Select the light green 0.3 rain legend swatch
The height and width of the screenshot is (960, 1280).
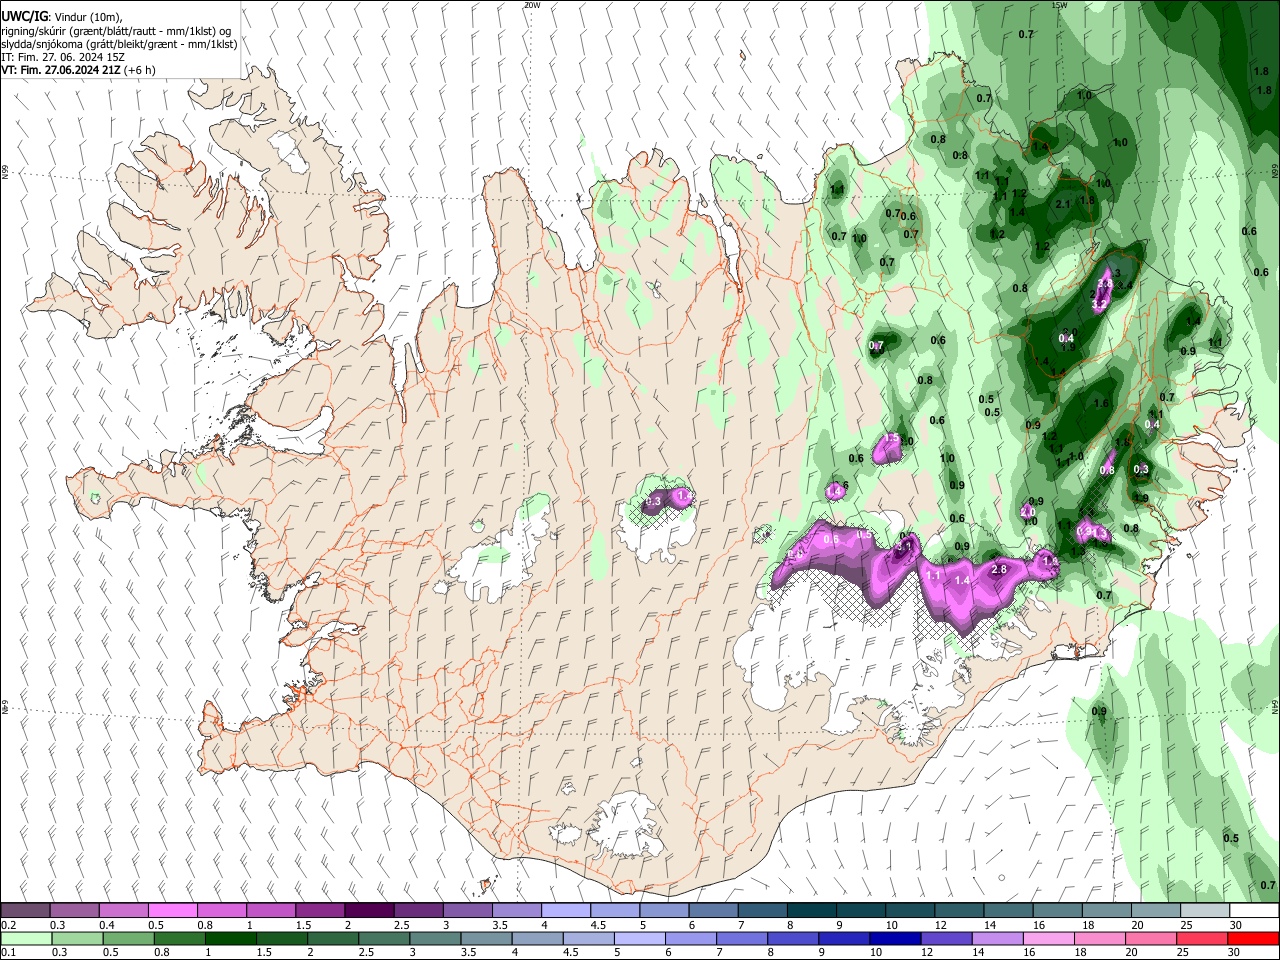pos(76,938)
